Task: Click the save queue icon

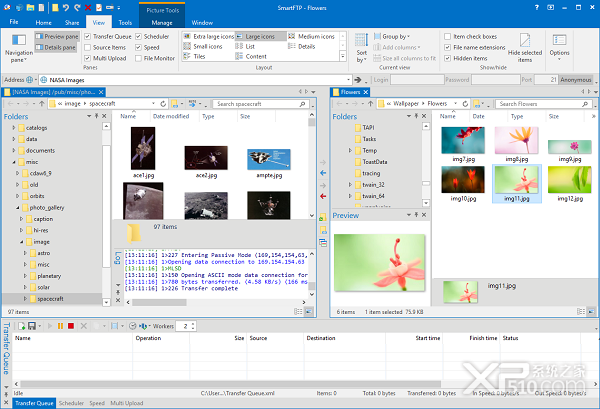Action: [x=32, y=326]
